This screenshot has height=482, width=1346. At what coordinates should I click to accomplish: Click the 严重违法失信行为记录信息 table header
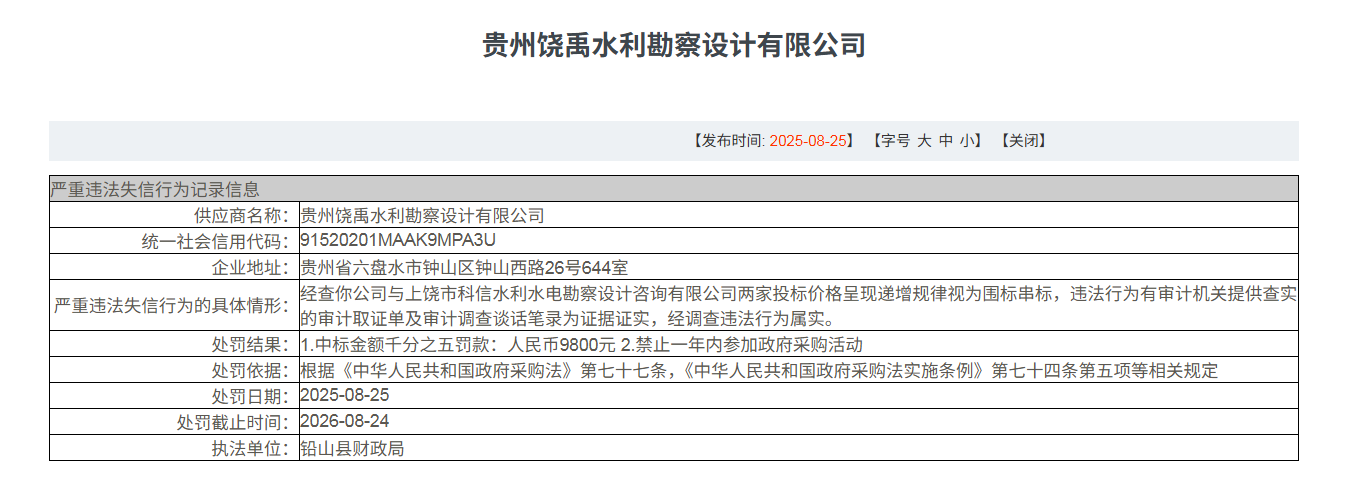coord(155,189)
